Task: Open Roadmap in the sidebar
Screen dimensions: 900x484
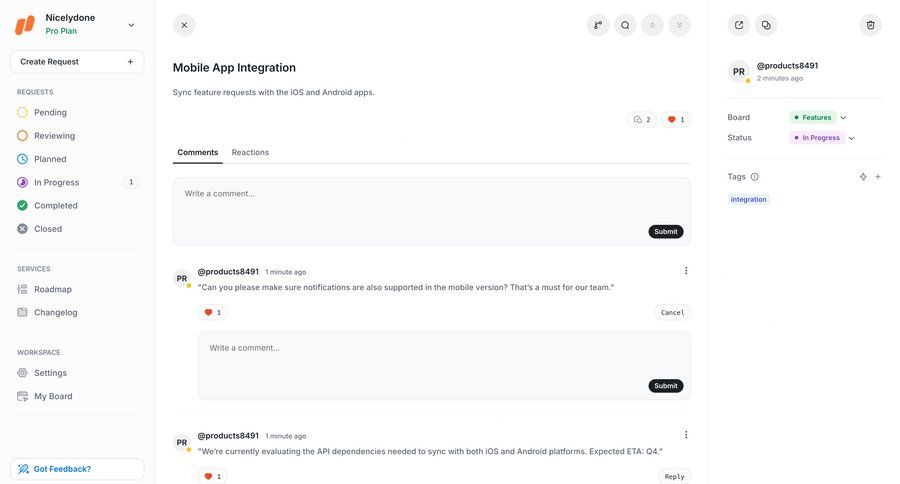Action: pyautogui.click(x=53, y=289)
